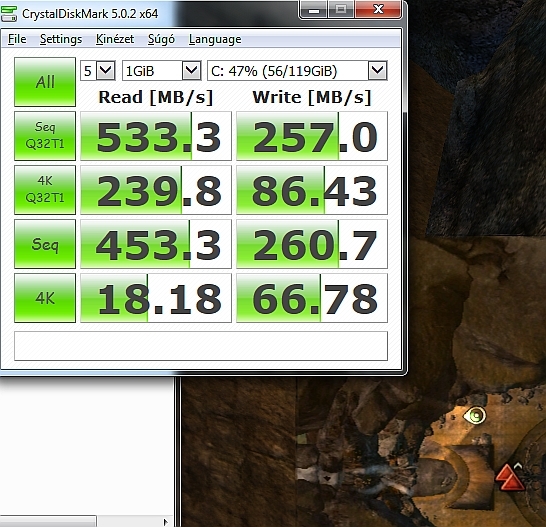Open the Súgó help menu

161,39
